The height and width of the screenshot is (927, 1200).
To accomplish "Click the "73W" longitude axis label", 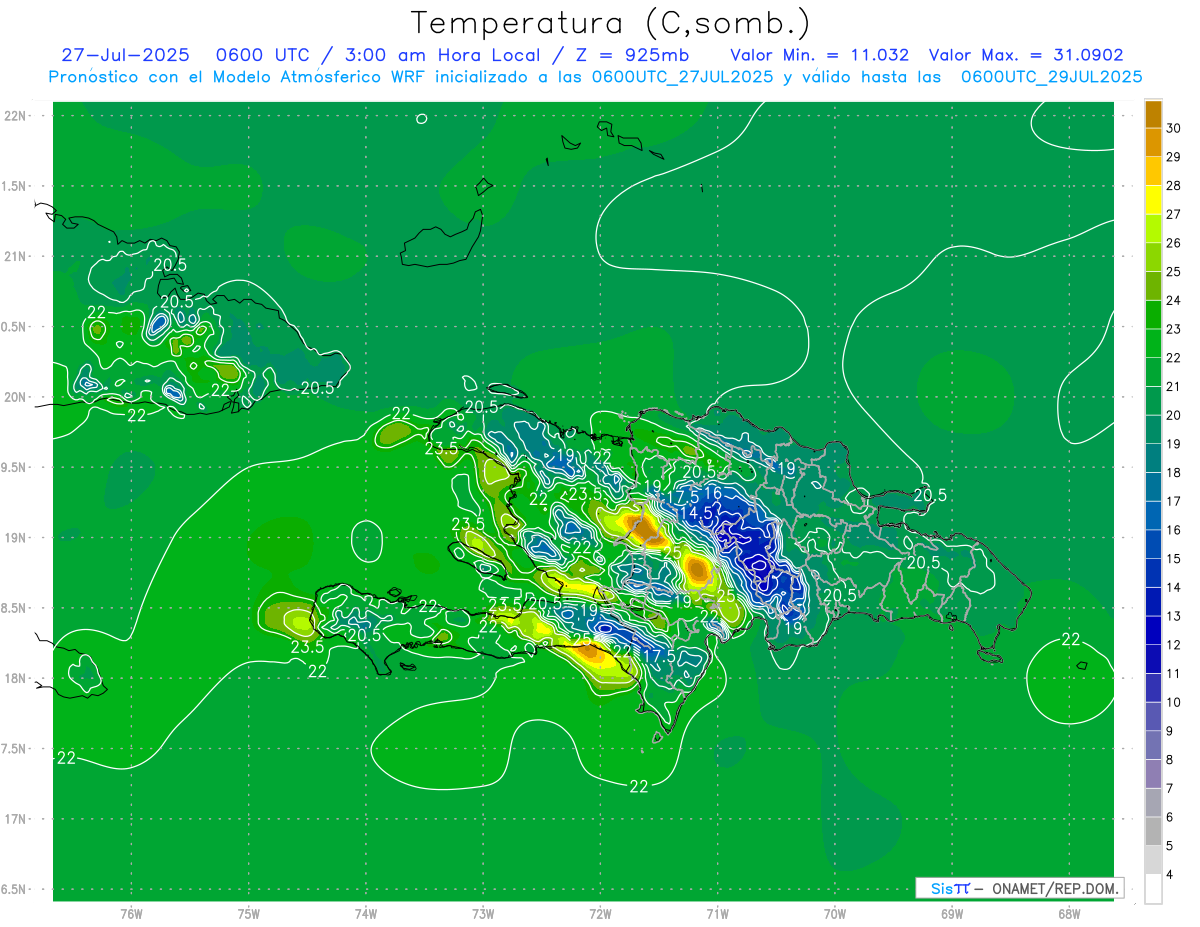I will [483, 913].
